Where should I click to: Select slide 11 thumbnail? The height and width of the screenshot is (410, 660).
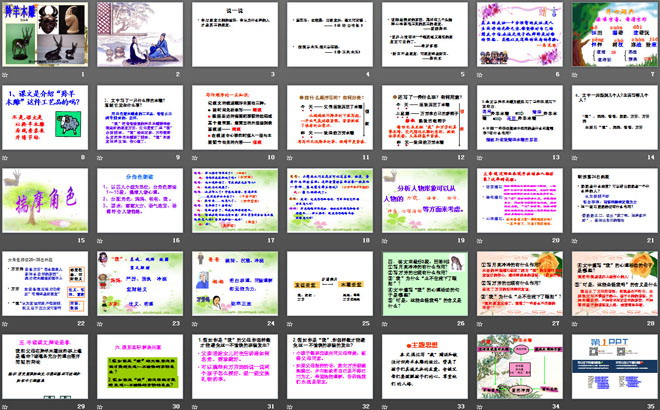330,117
